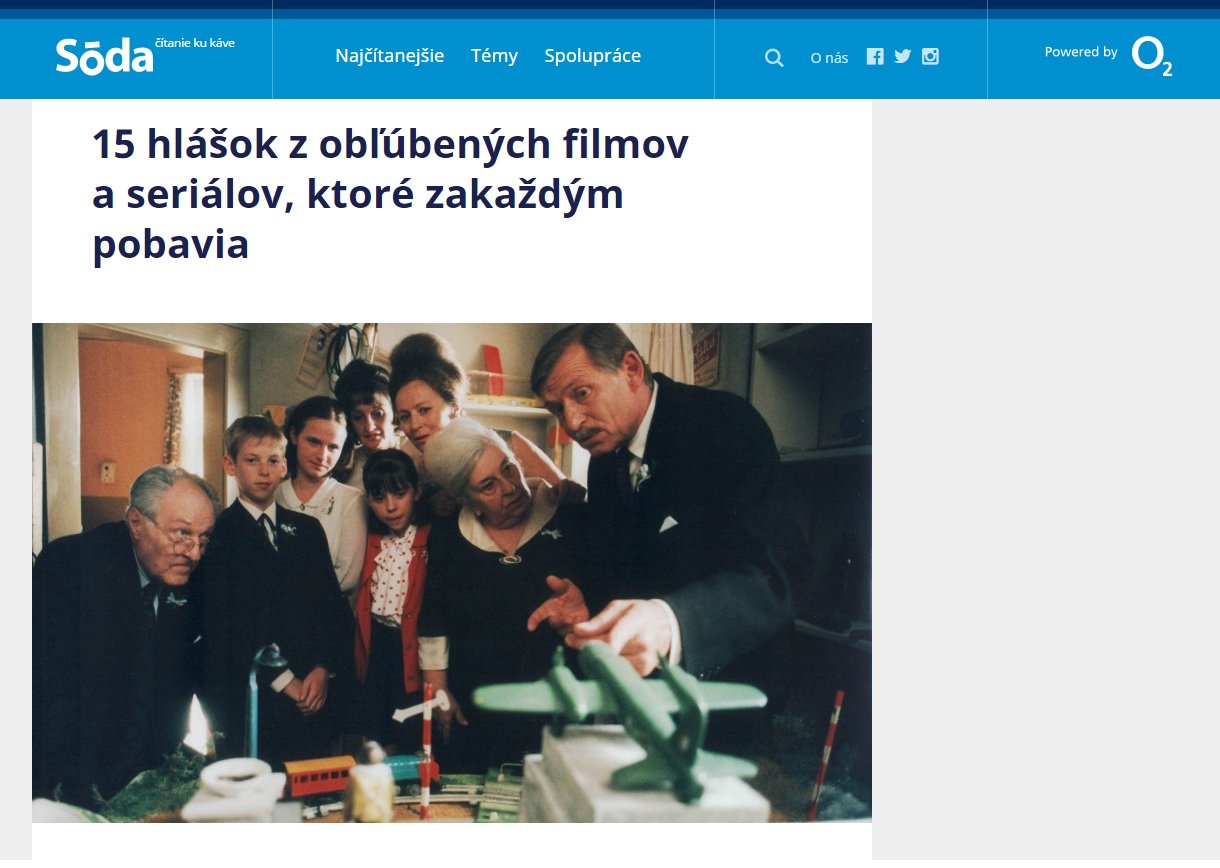Click the empty gray sidebar area
This screenshot has height=868, width=1220.
pos(1045,480)
